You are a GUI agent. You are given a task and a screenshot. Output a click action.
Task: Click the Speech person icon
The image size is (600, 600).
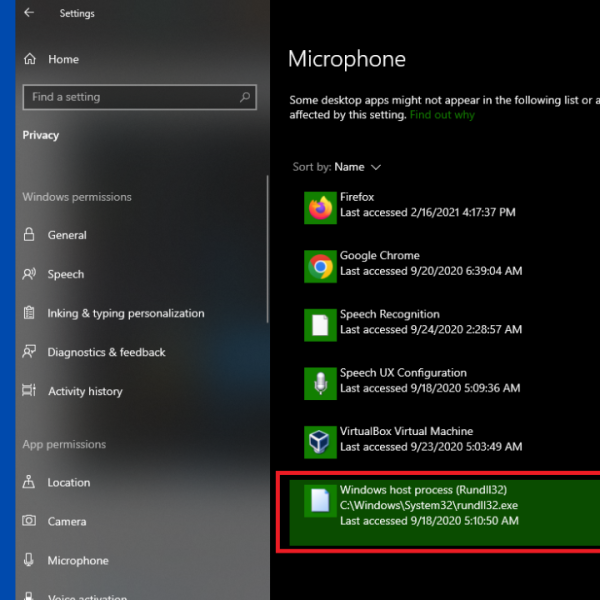click(29, 274)
